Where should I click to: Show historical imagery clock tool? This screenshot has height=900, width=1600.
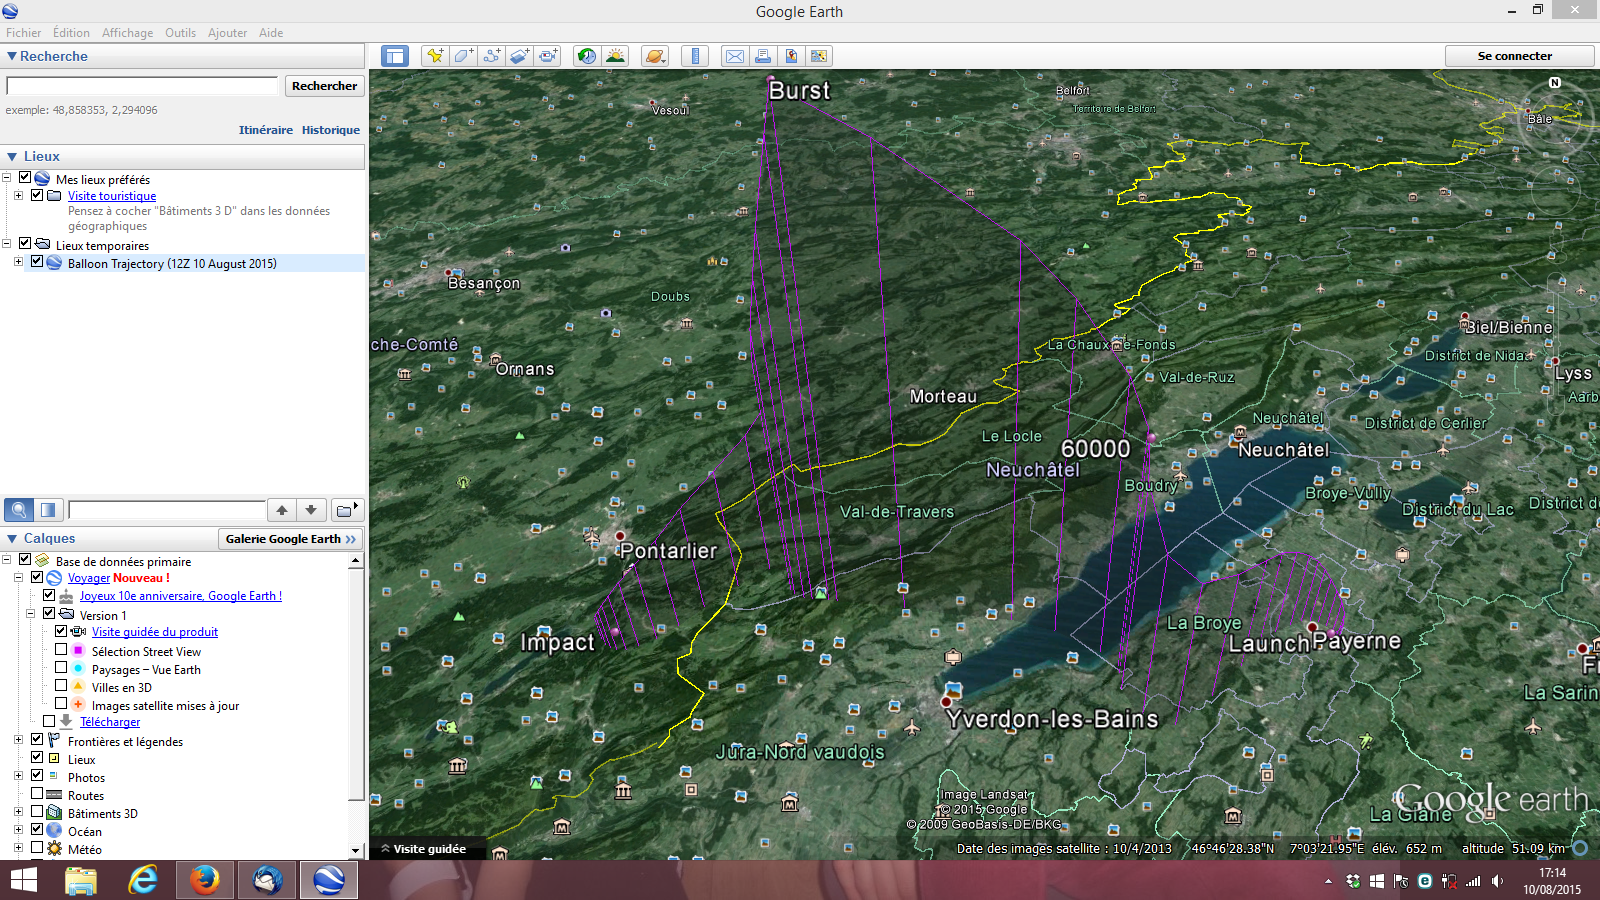pyautogui.click(x=587, y=56)
